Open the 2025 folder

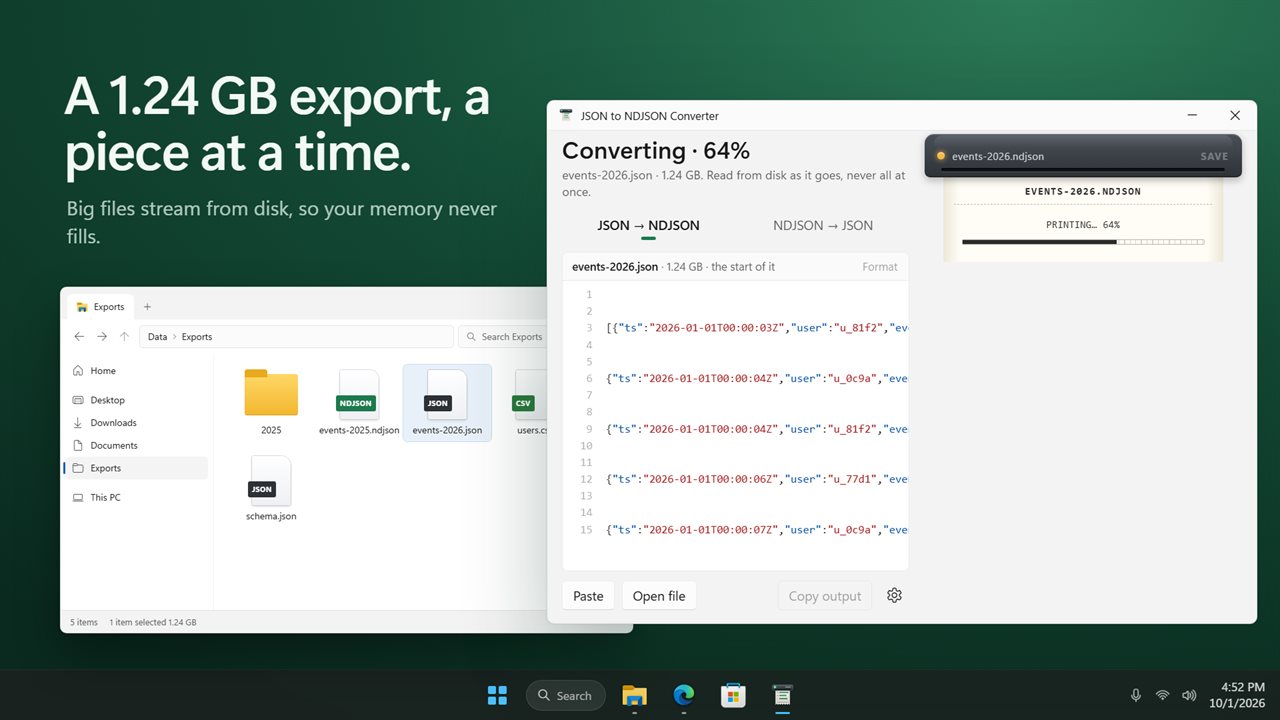[x=271, y=402]
